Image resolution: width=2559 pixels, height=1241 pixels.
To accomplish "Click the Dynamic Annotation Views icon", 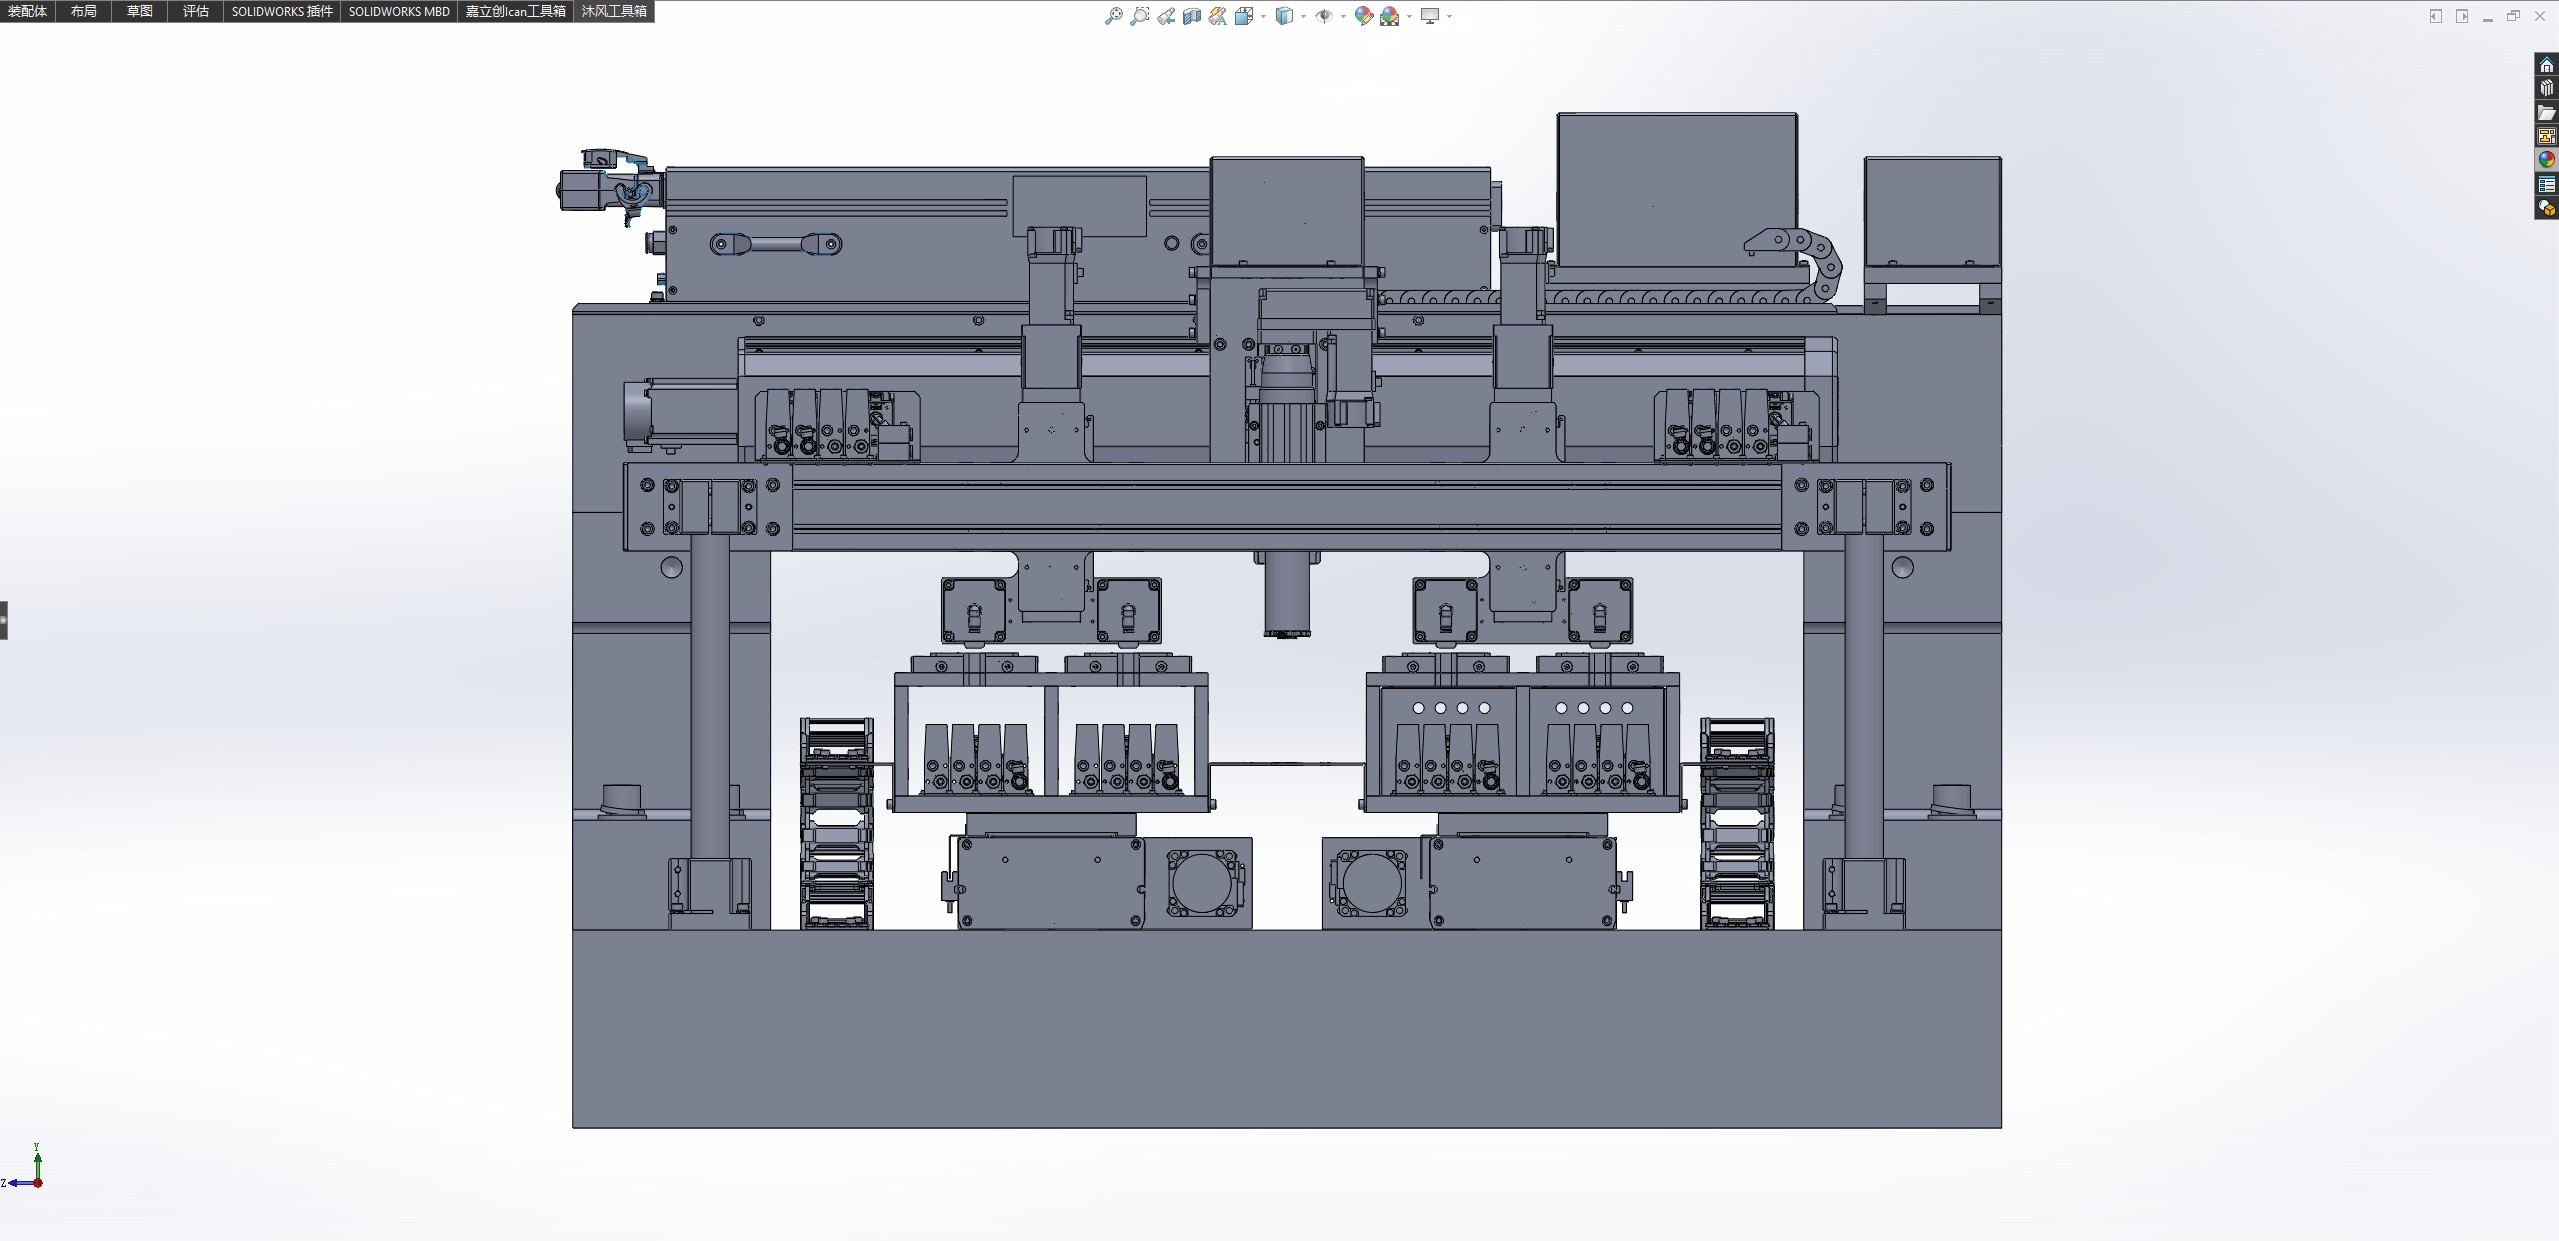I will click(1217, 16).
